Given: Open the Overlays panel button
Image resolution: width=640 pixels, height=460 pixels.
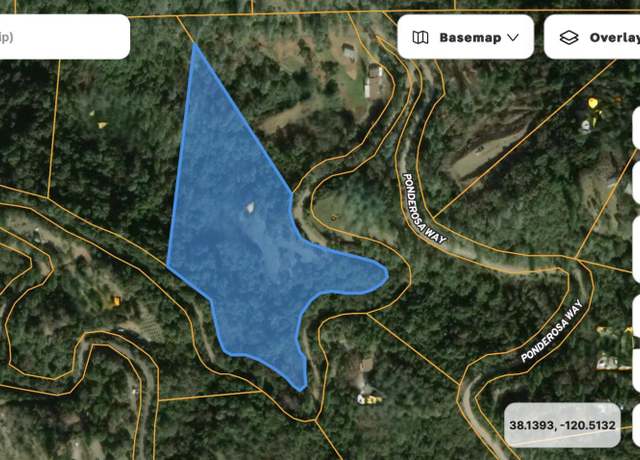Looking at the screenshot, I should click(x=592, y=37).
